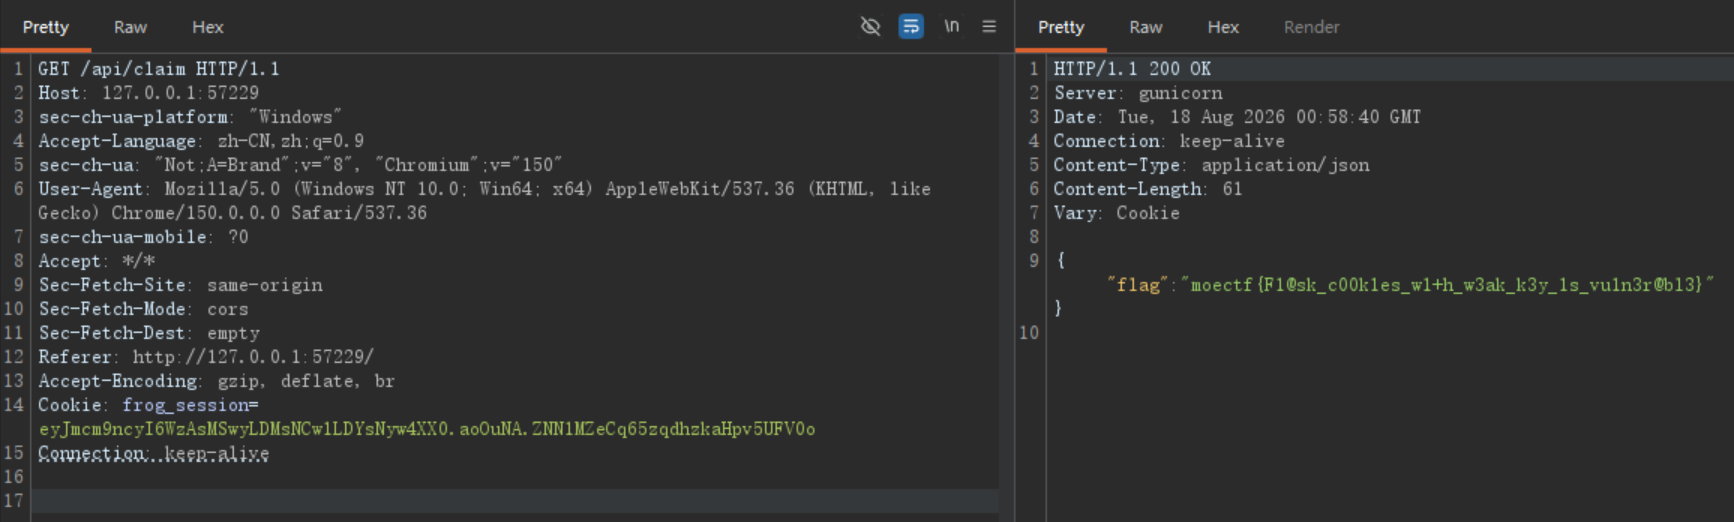
Task: Switch to request Raw tab
Action: pos(130,27)
